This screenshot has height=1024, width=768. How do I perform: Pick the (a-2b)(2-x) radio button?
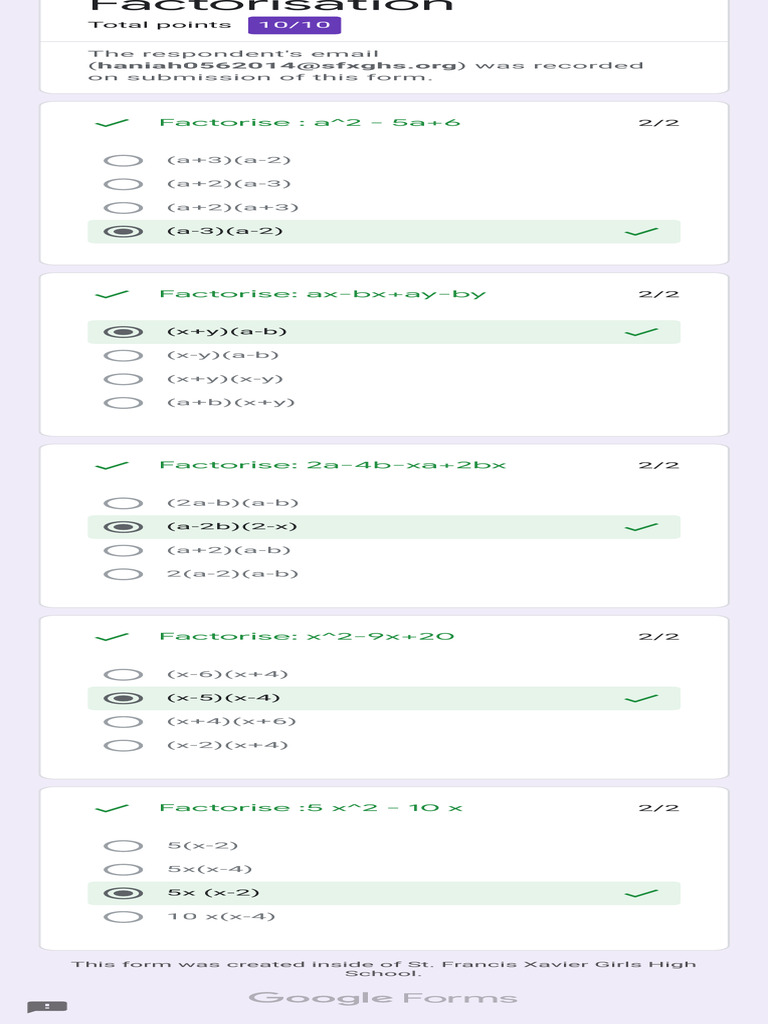(x=123, y=527)
